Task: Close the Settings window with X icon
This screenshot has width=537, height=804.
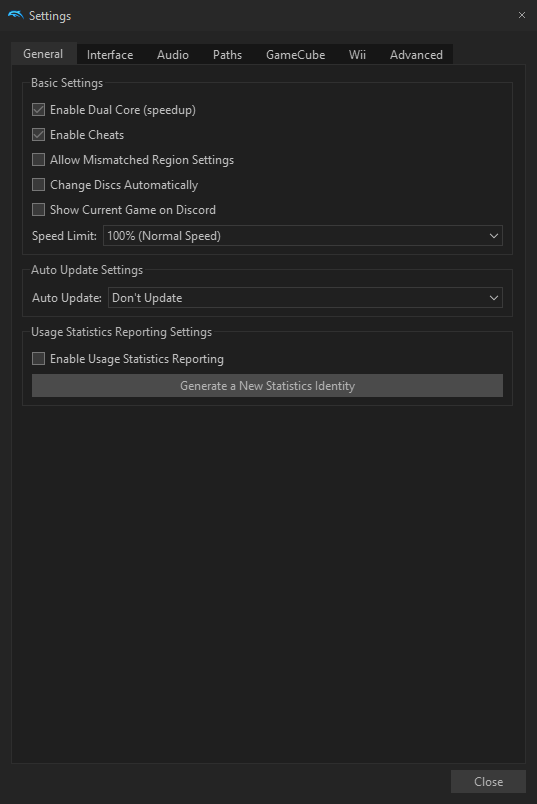Action: click(522, 15)
